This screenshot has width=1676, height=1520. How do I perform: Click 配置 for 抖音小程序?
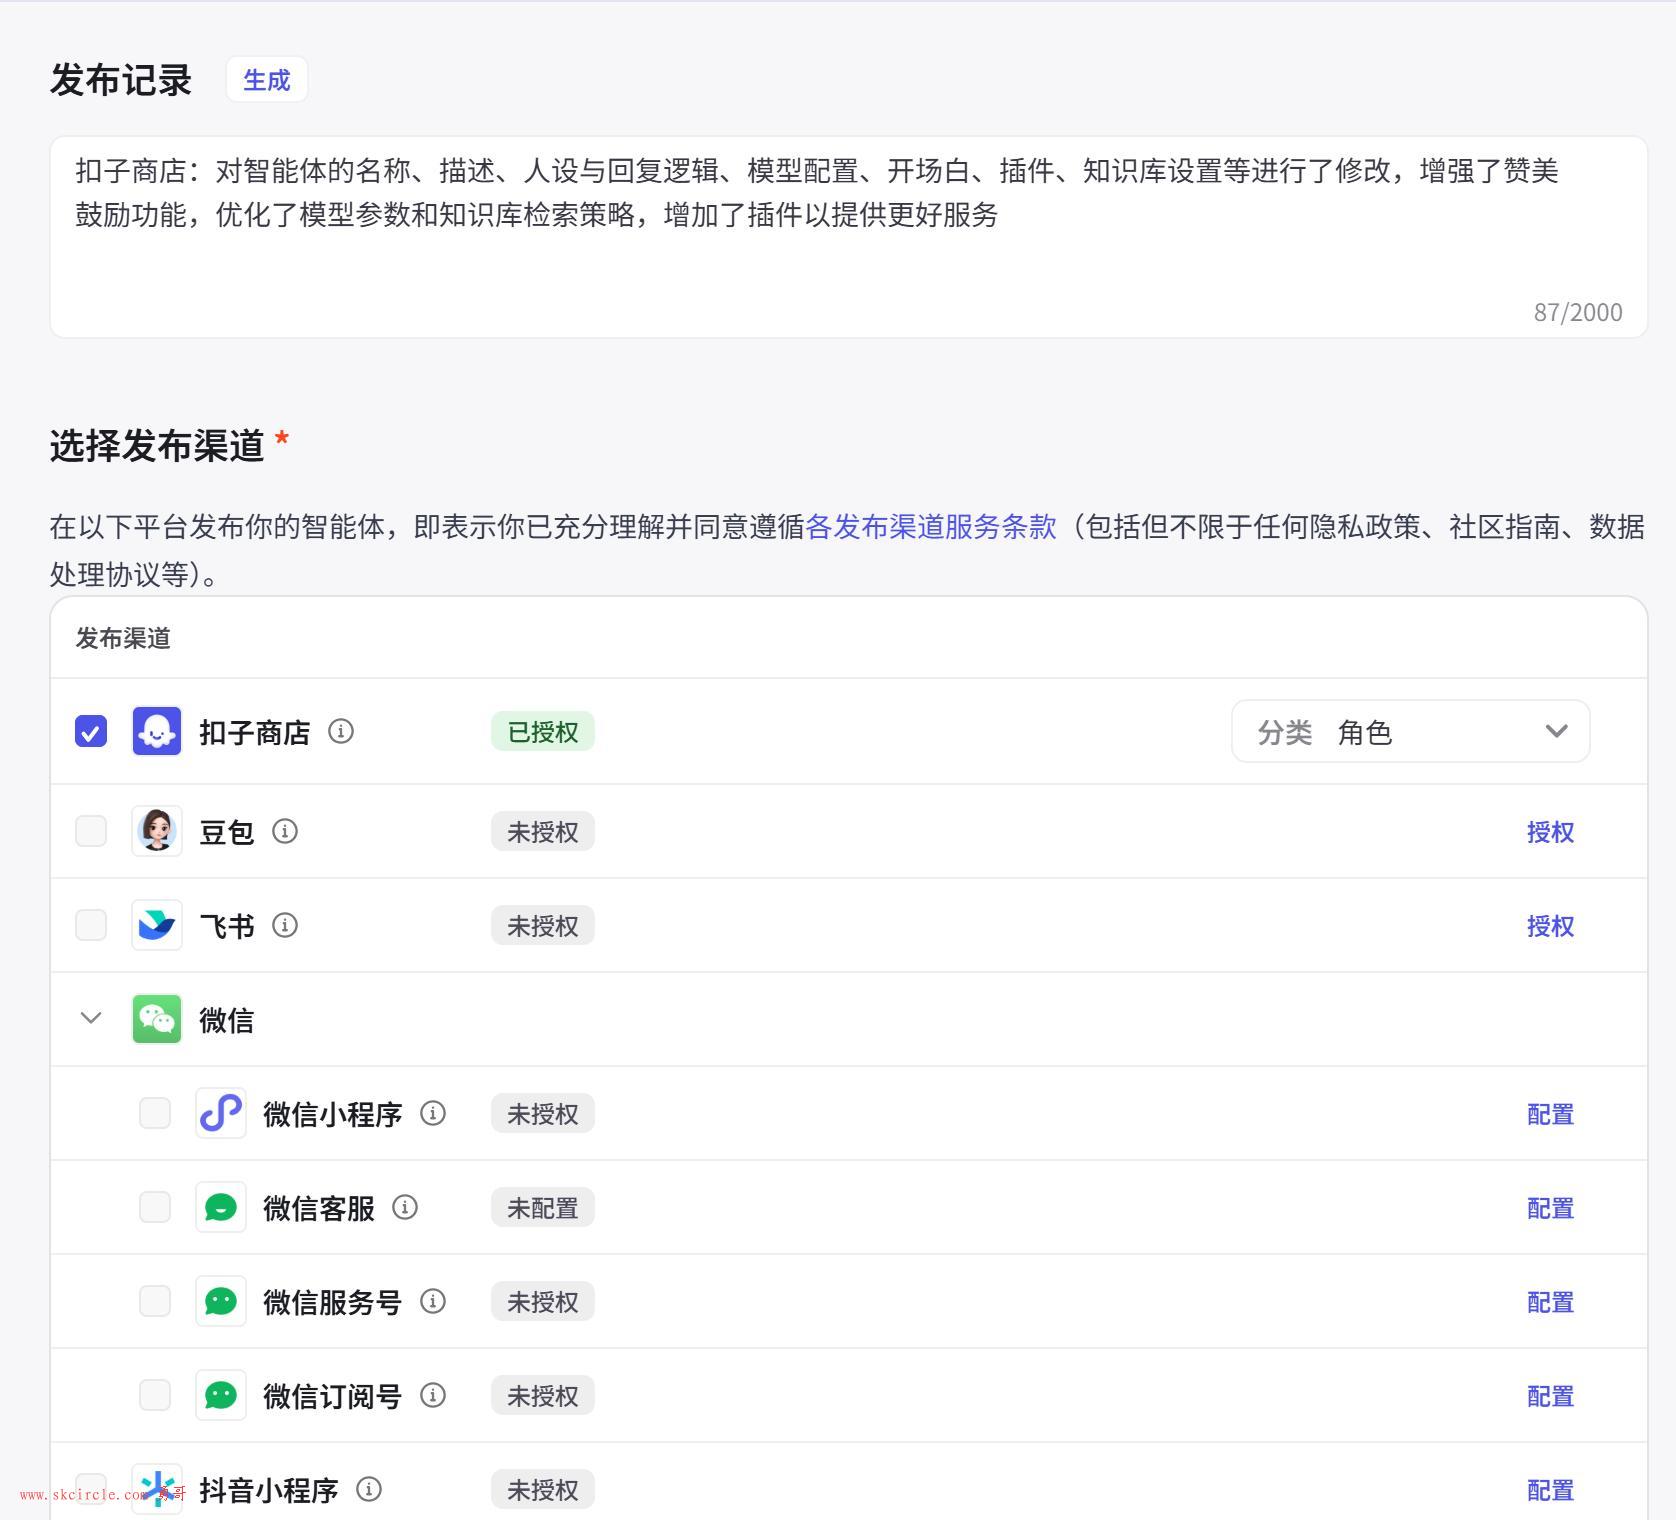1550,1490
